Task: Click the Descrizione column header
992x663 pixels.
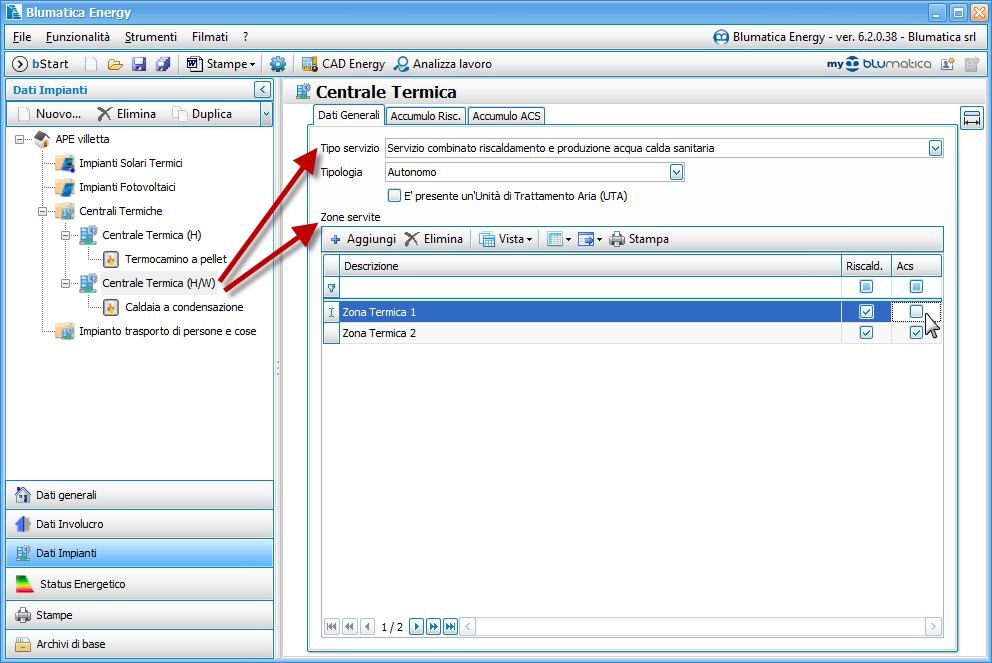Action: click(590, 266)
